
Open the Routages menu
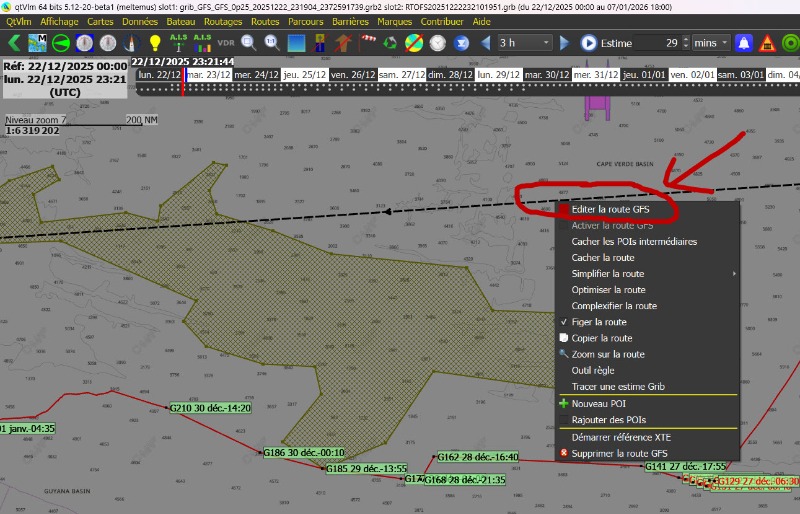coord(222,21)
